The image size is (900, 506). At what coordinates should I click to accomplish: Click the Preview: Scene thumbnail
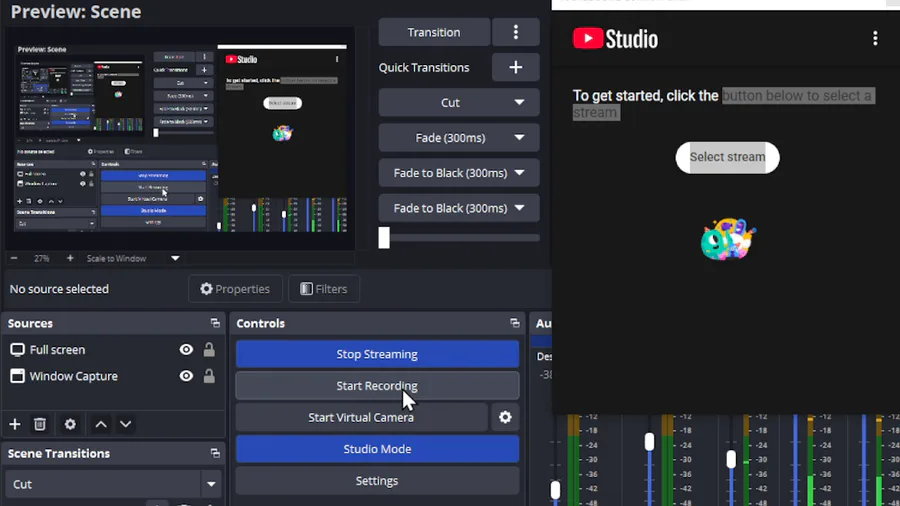(180, 138)
